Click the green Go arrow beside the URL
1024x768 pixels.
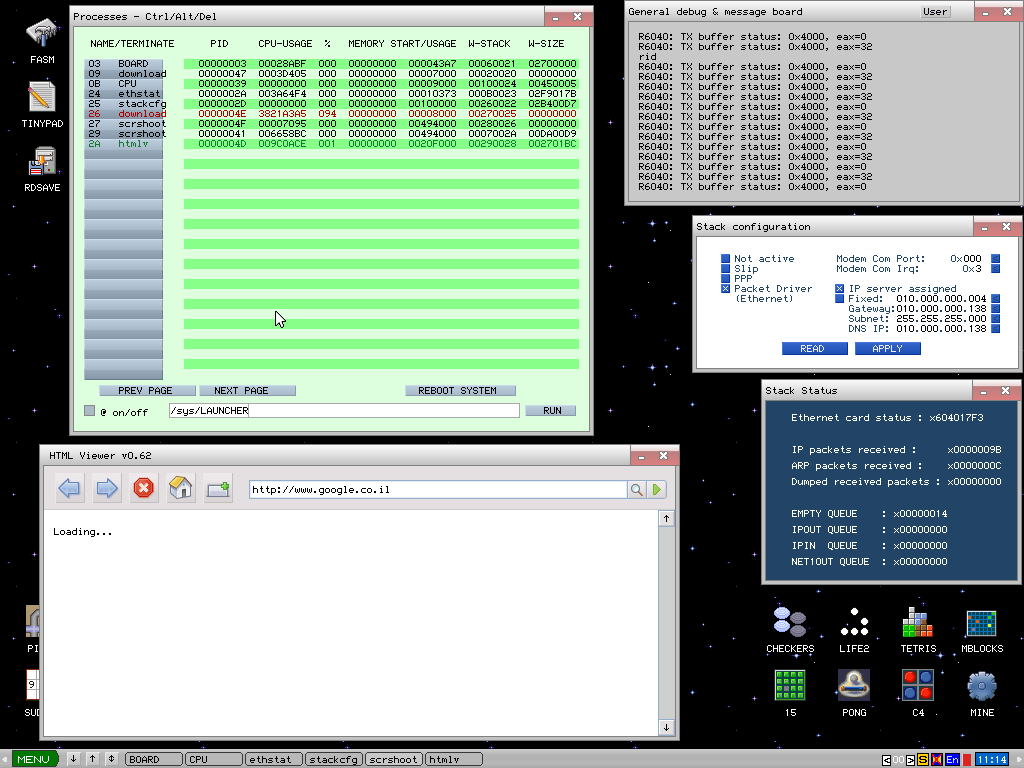coord(657,489)
